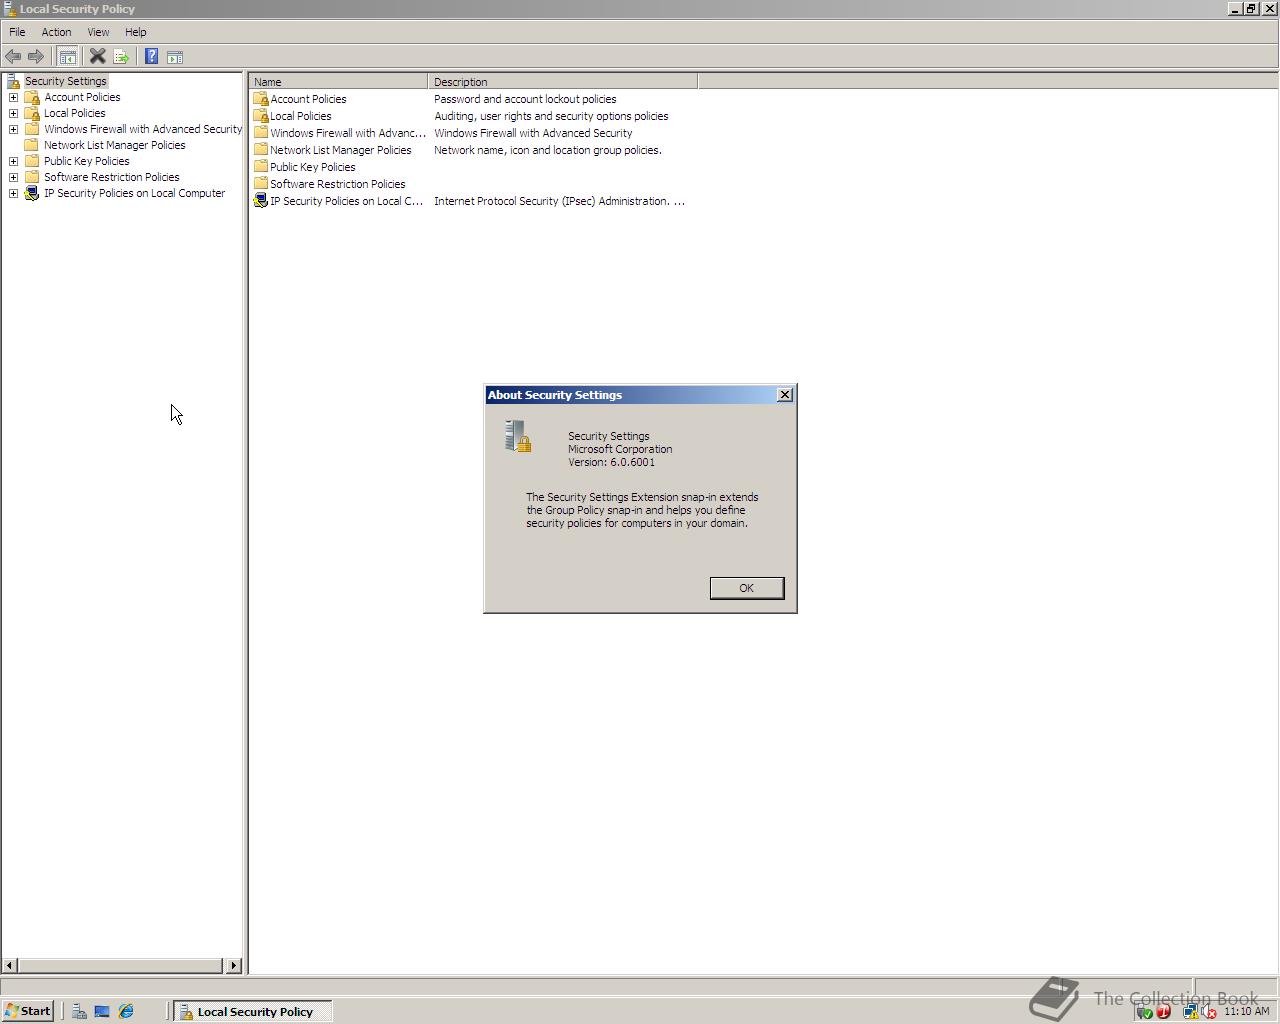Launch Internet Explorer from Quick Launch
This screenshot has width=1280, height=1024.
tap(126, 1011)
